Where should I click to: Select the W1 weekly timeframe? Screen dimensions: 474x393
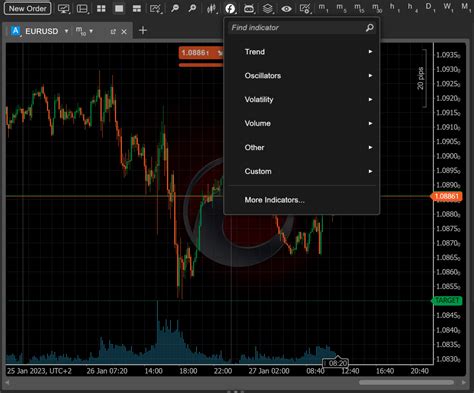pos(448,8)
